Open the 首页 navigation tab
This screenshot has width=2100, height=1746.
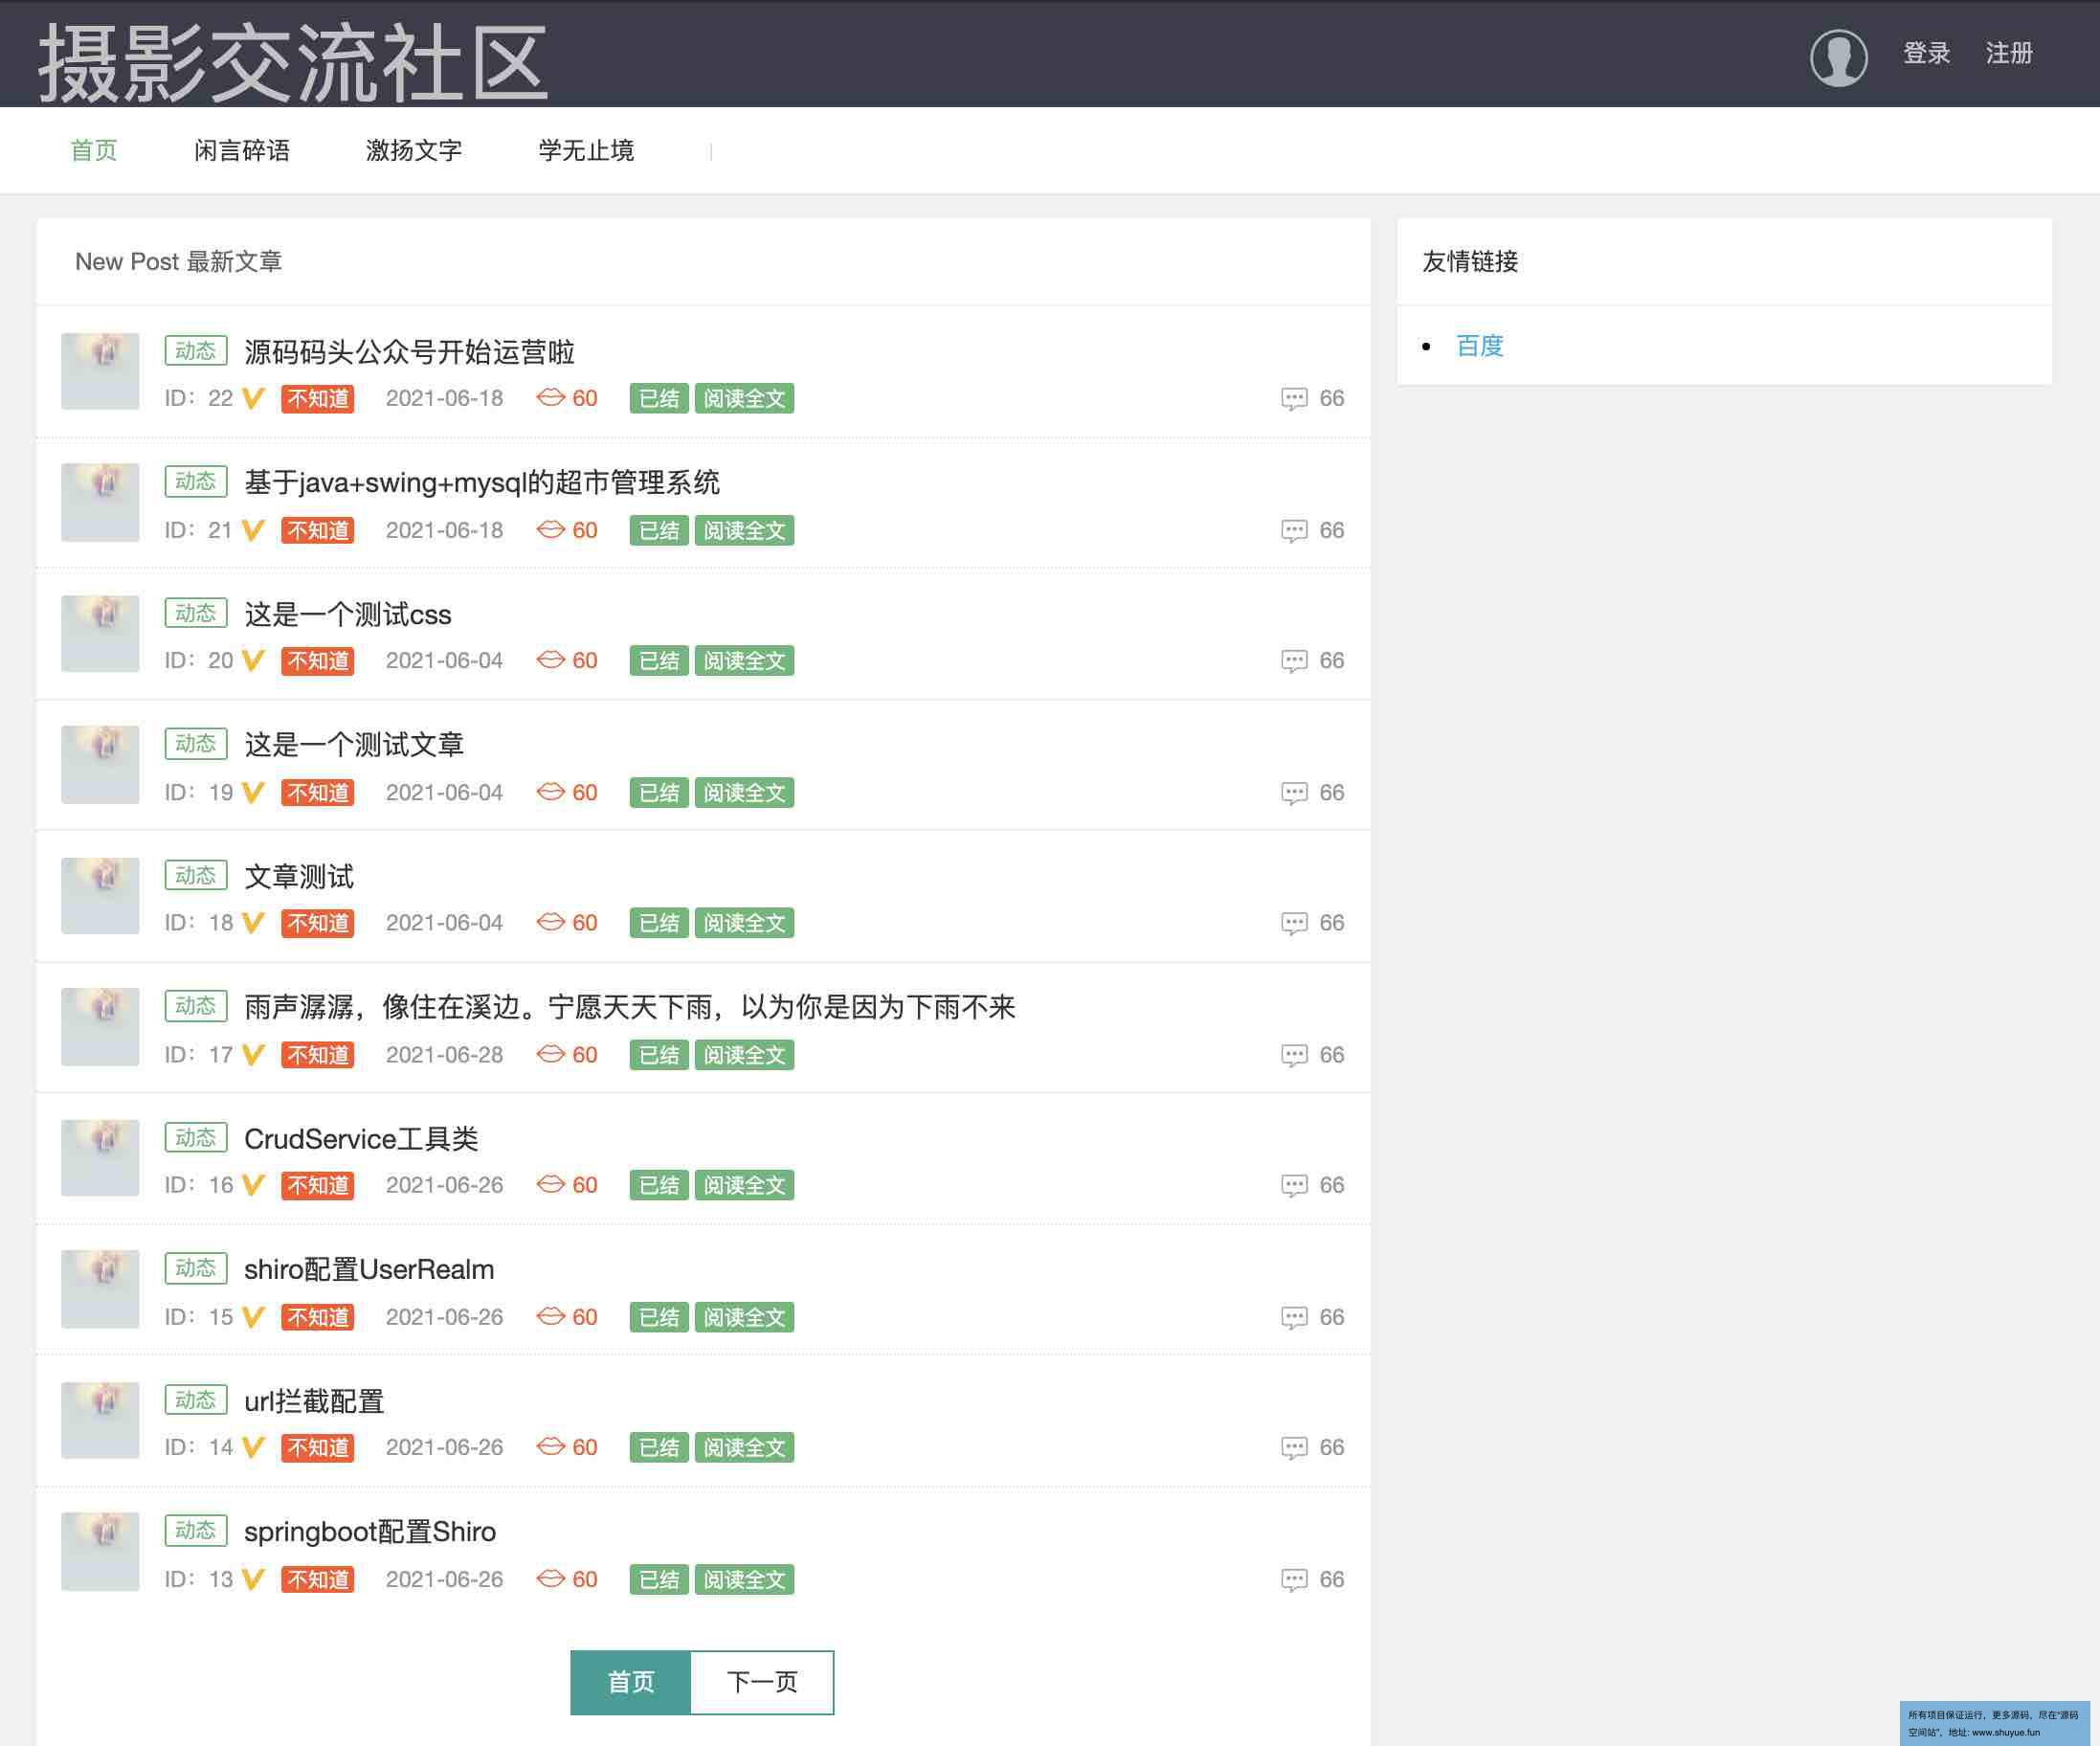(94, 150)
